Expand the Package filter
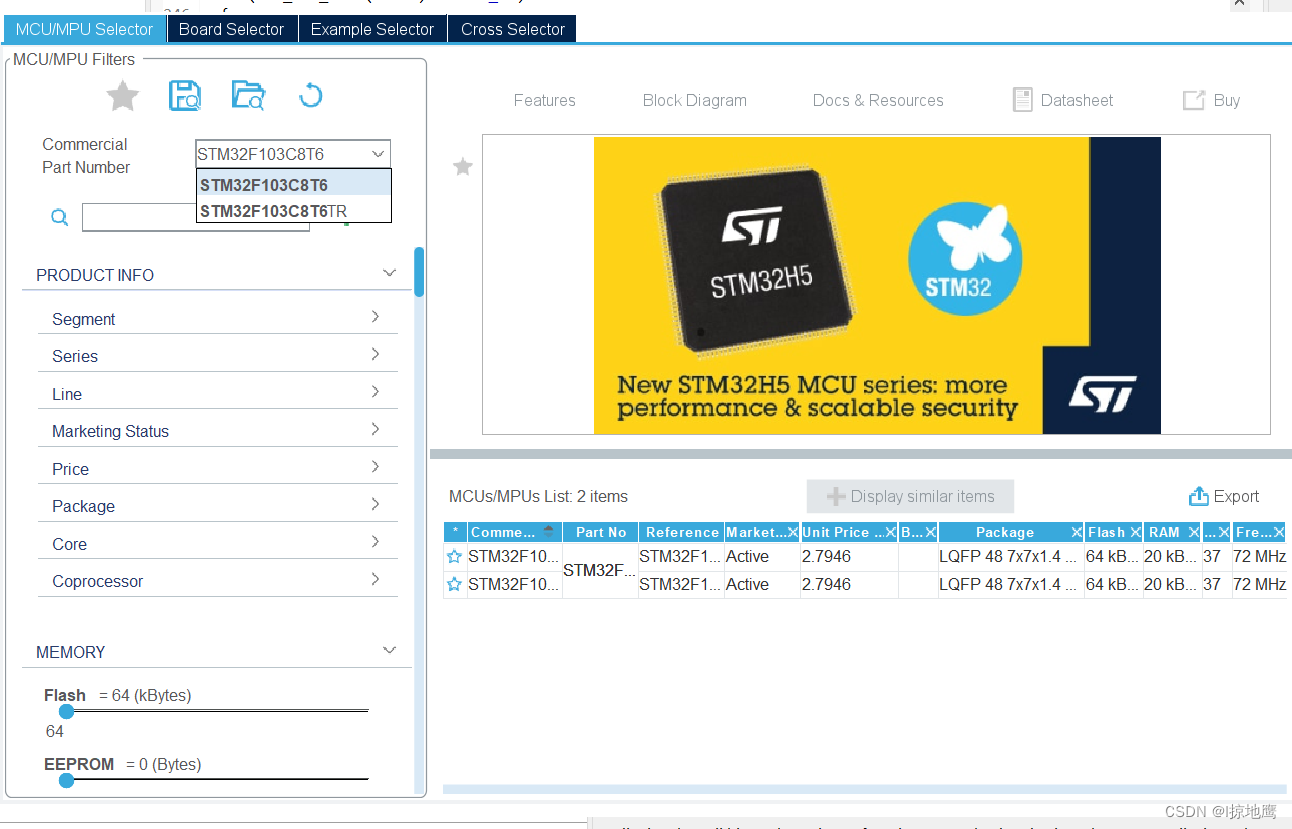Image resolution: width=1292 pixels, height=829 pixels. [x=375, y=504]
